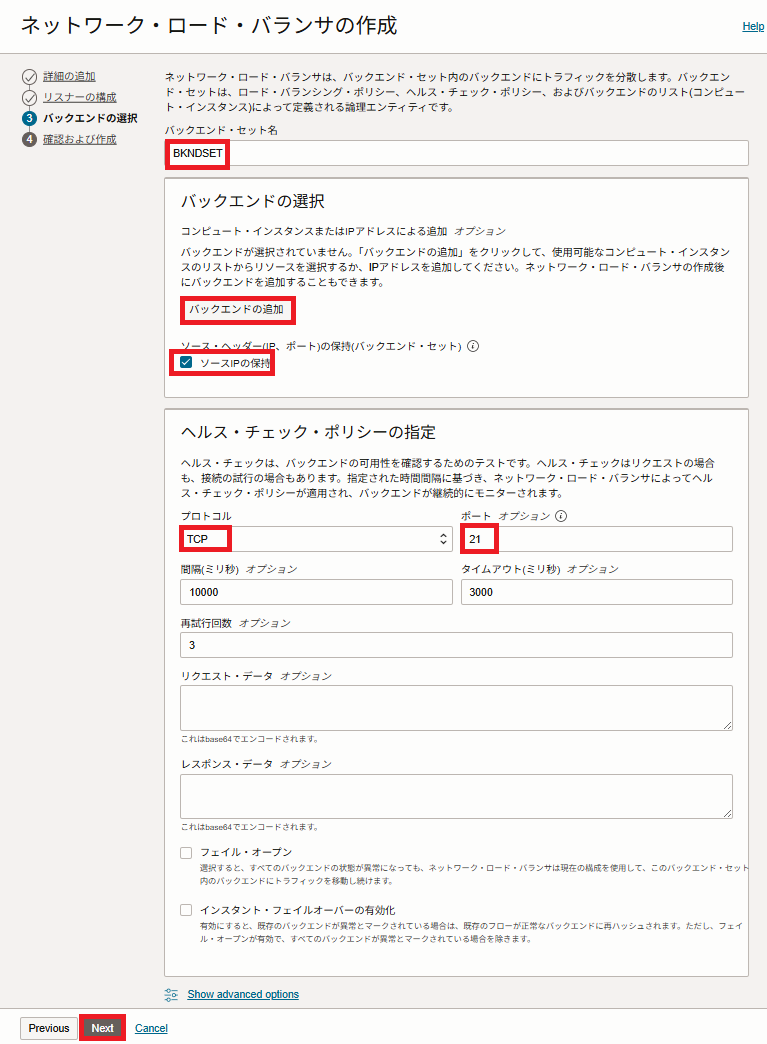Click the レスポンス・データ textarea resize handle
Image resolution: width=767 pixels, height=1044 pixels.
tap(727, 814)
